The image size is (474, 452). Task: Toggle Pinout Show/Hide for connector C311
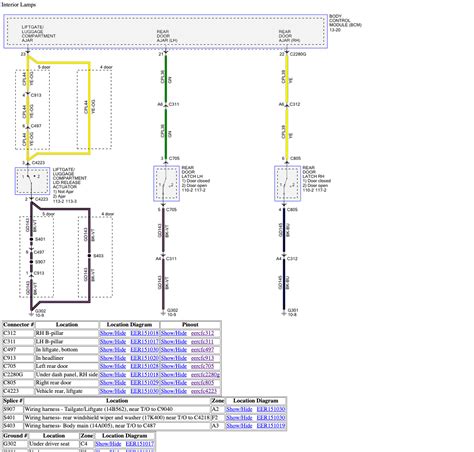pos(174,341)
